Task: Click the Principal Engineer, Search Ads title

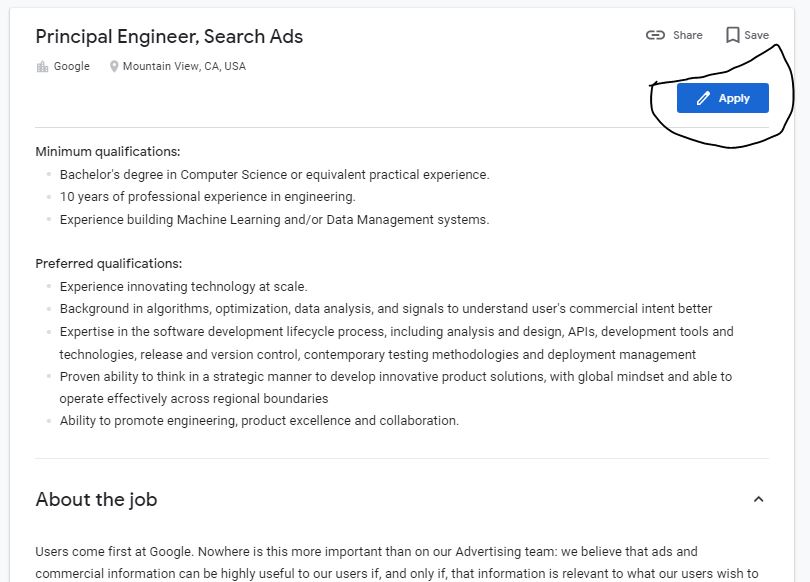Action: pyautogui.click(x=169, y=37)
